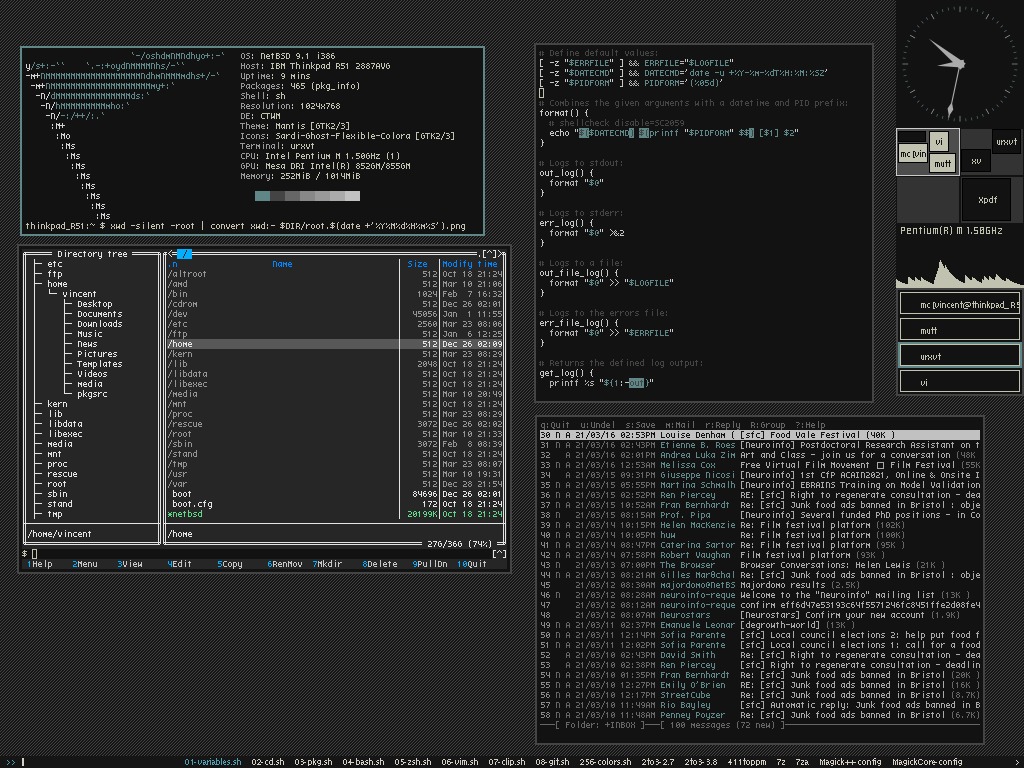Image resolution: width=1024 pixels, height=768 pixels.
Task: Click the out_file_log() function line in vi
Action: click(x=579, y=273)
